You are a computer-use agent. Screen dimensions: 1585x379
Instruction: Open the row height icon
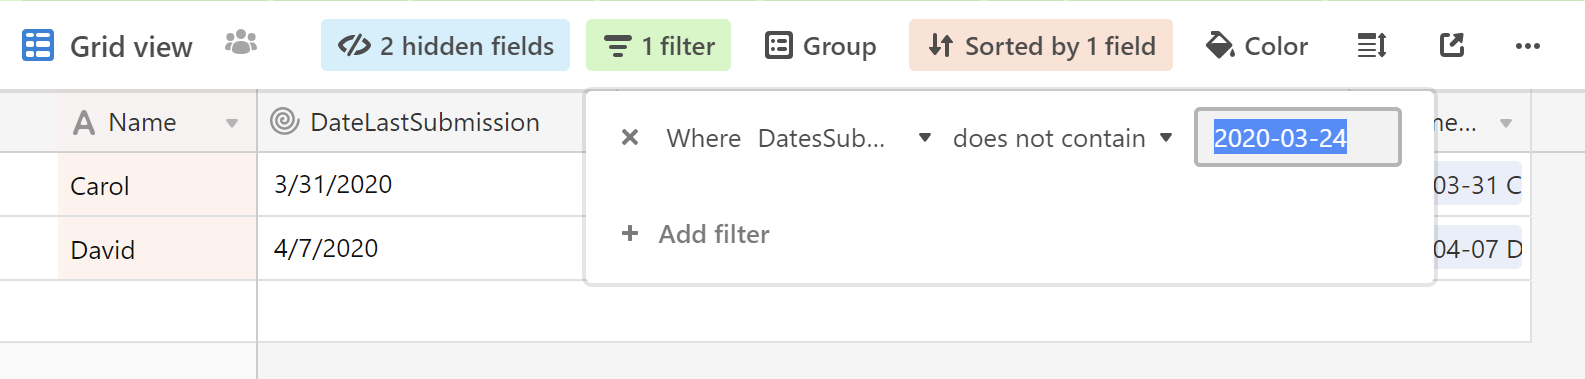pos(1372,46)
